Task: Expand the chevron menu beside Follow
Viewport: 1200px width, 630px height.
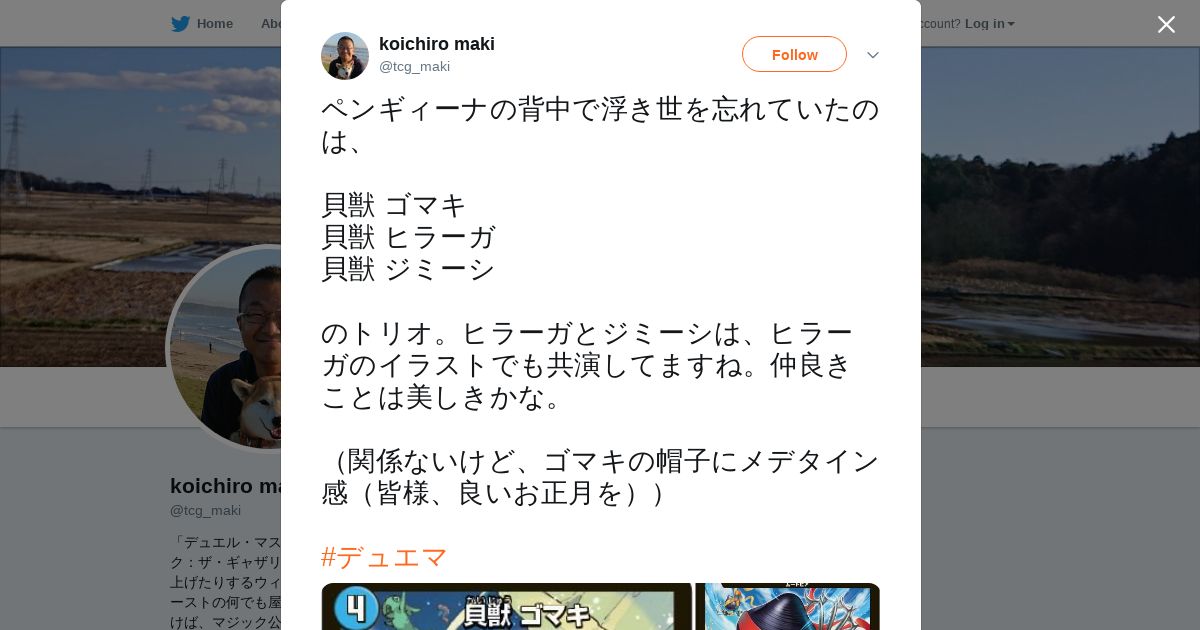Action: click(x=873, y=55)
